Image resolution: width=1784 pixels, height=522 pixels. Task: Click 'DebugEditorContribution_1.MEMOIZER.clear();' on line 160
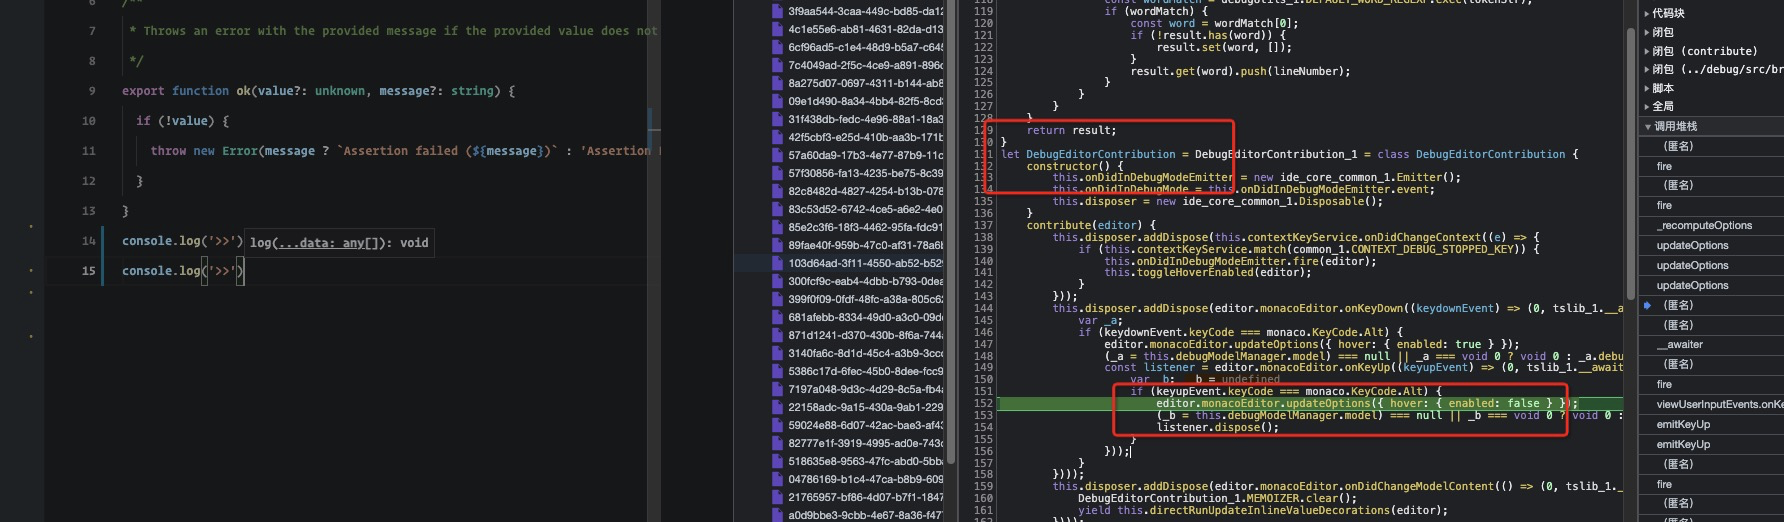click(x=1217, y=498)
